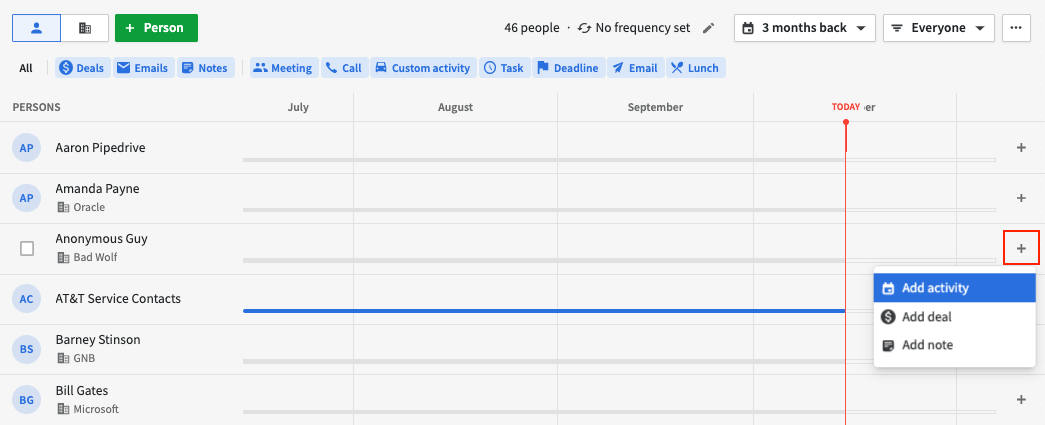Click the PERSONS column header
The image size is (1045, 425).
[37, 107]
